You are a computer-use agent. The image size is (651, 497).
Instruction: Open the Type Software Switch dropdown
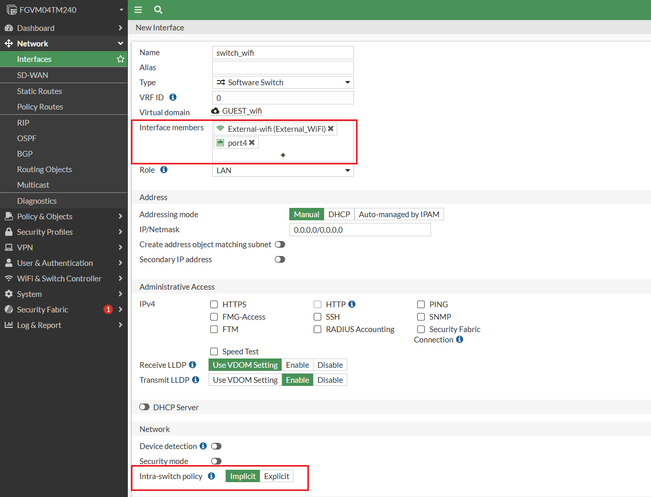click(283, 82)
